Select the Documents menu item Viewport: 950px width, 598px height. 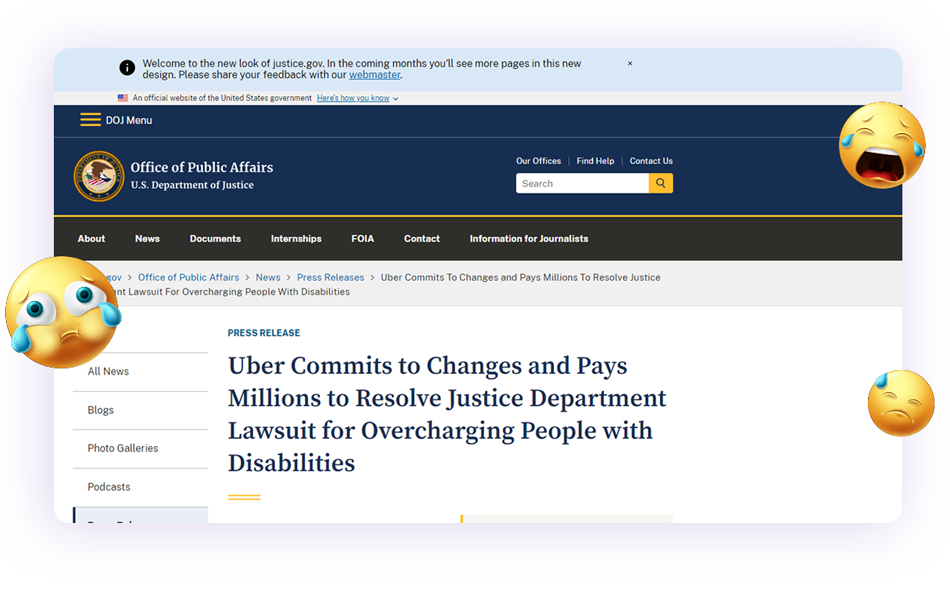pos(215,239)
